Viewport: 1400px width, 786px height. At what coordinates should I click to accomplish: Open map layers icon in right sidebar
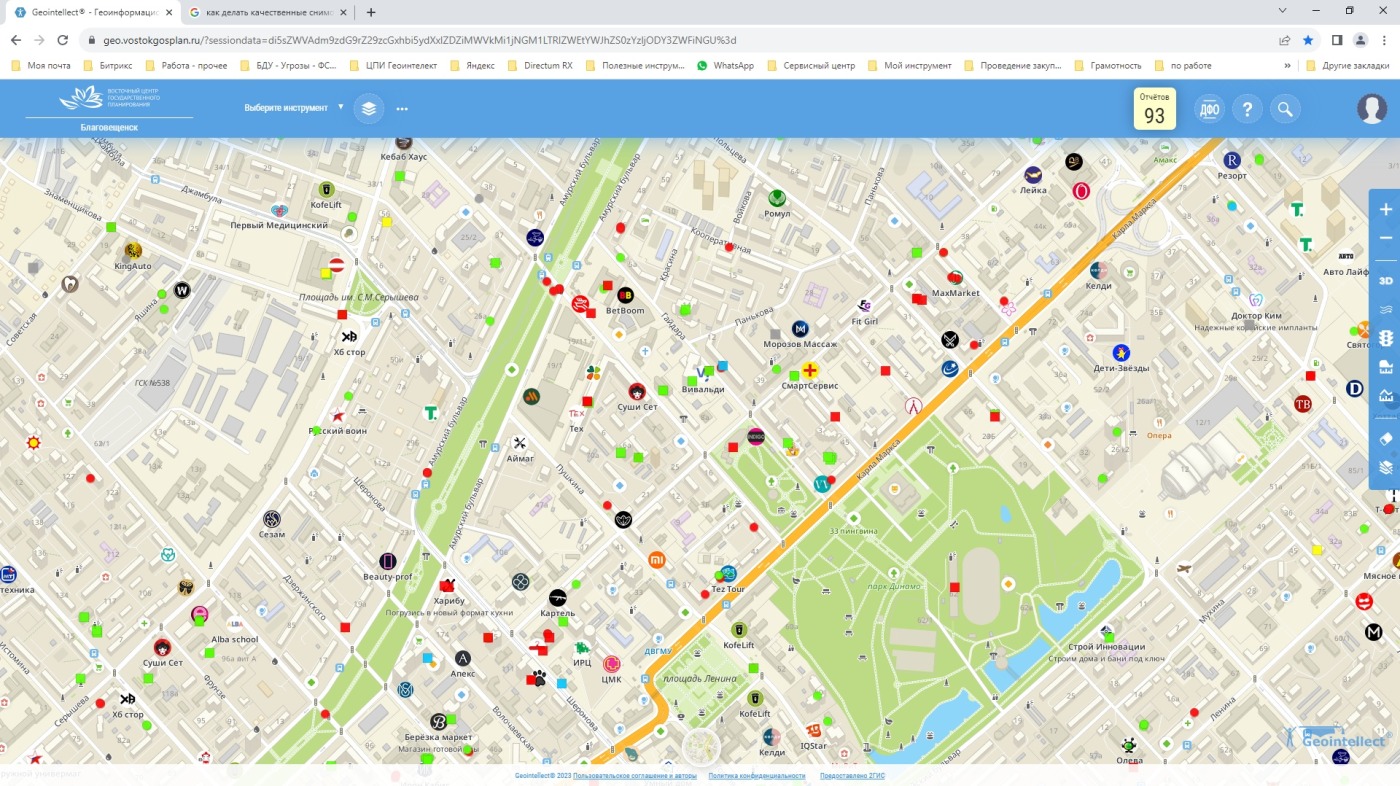(1385, 467)
